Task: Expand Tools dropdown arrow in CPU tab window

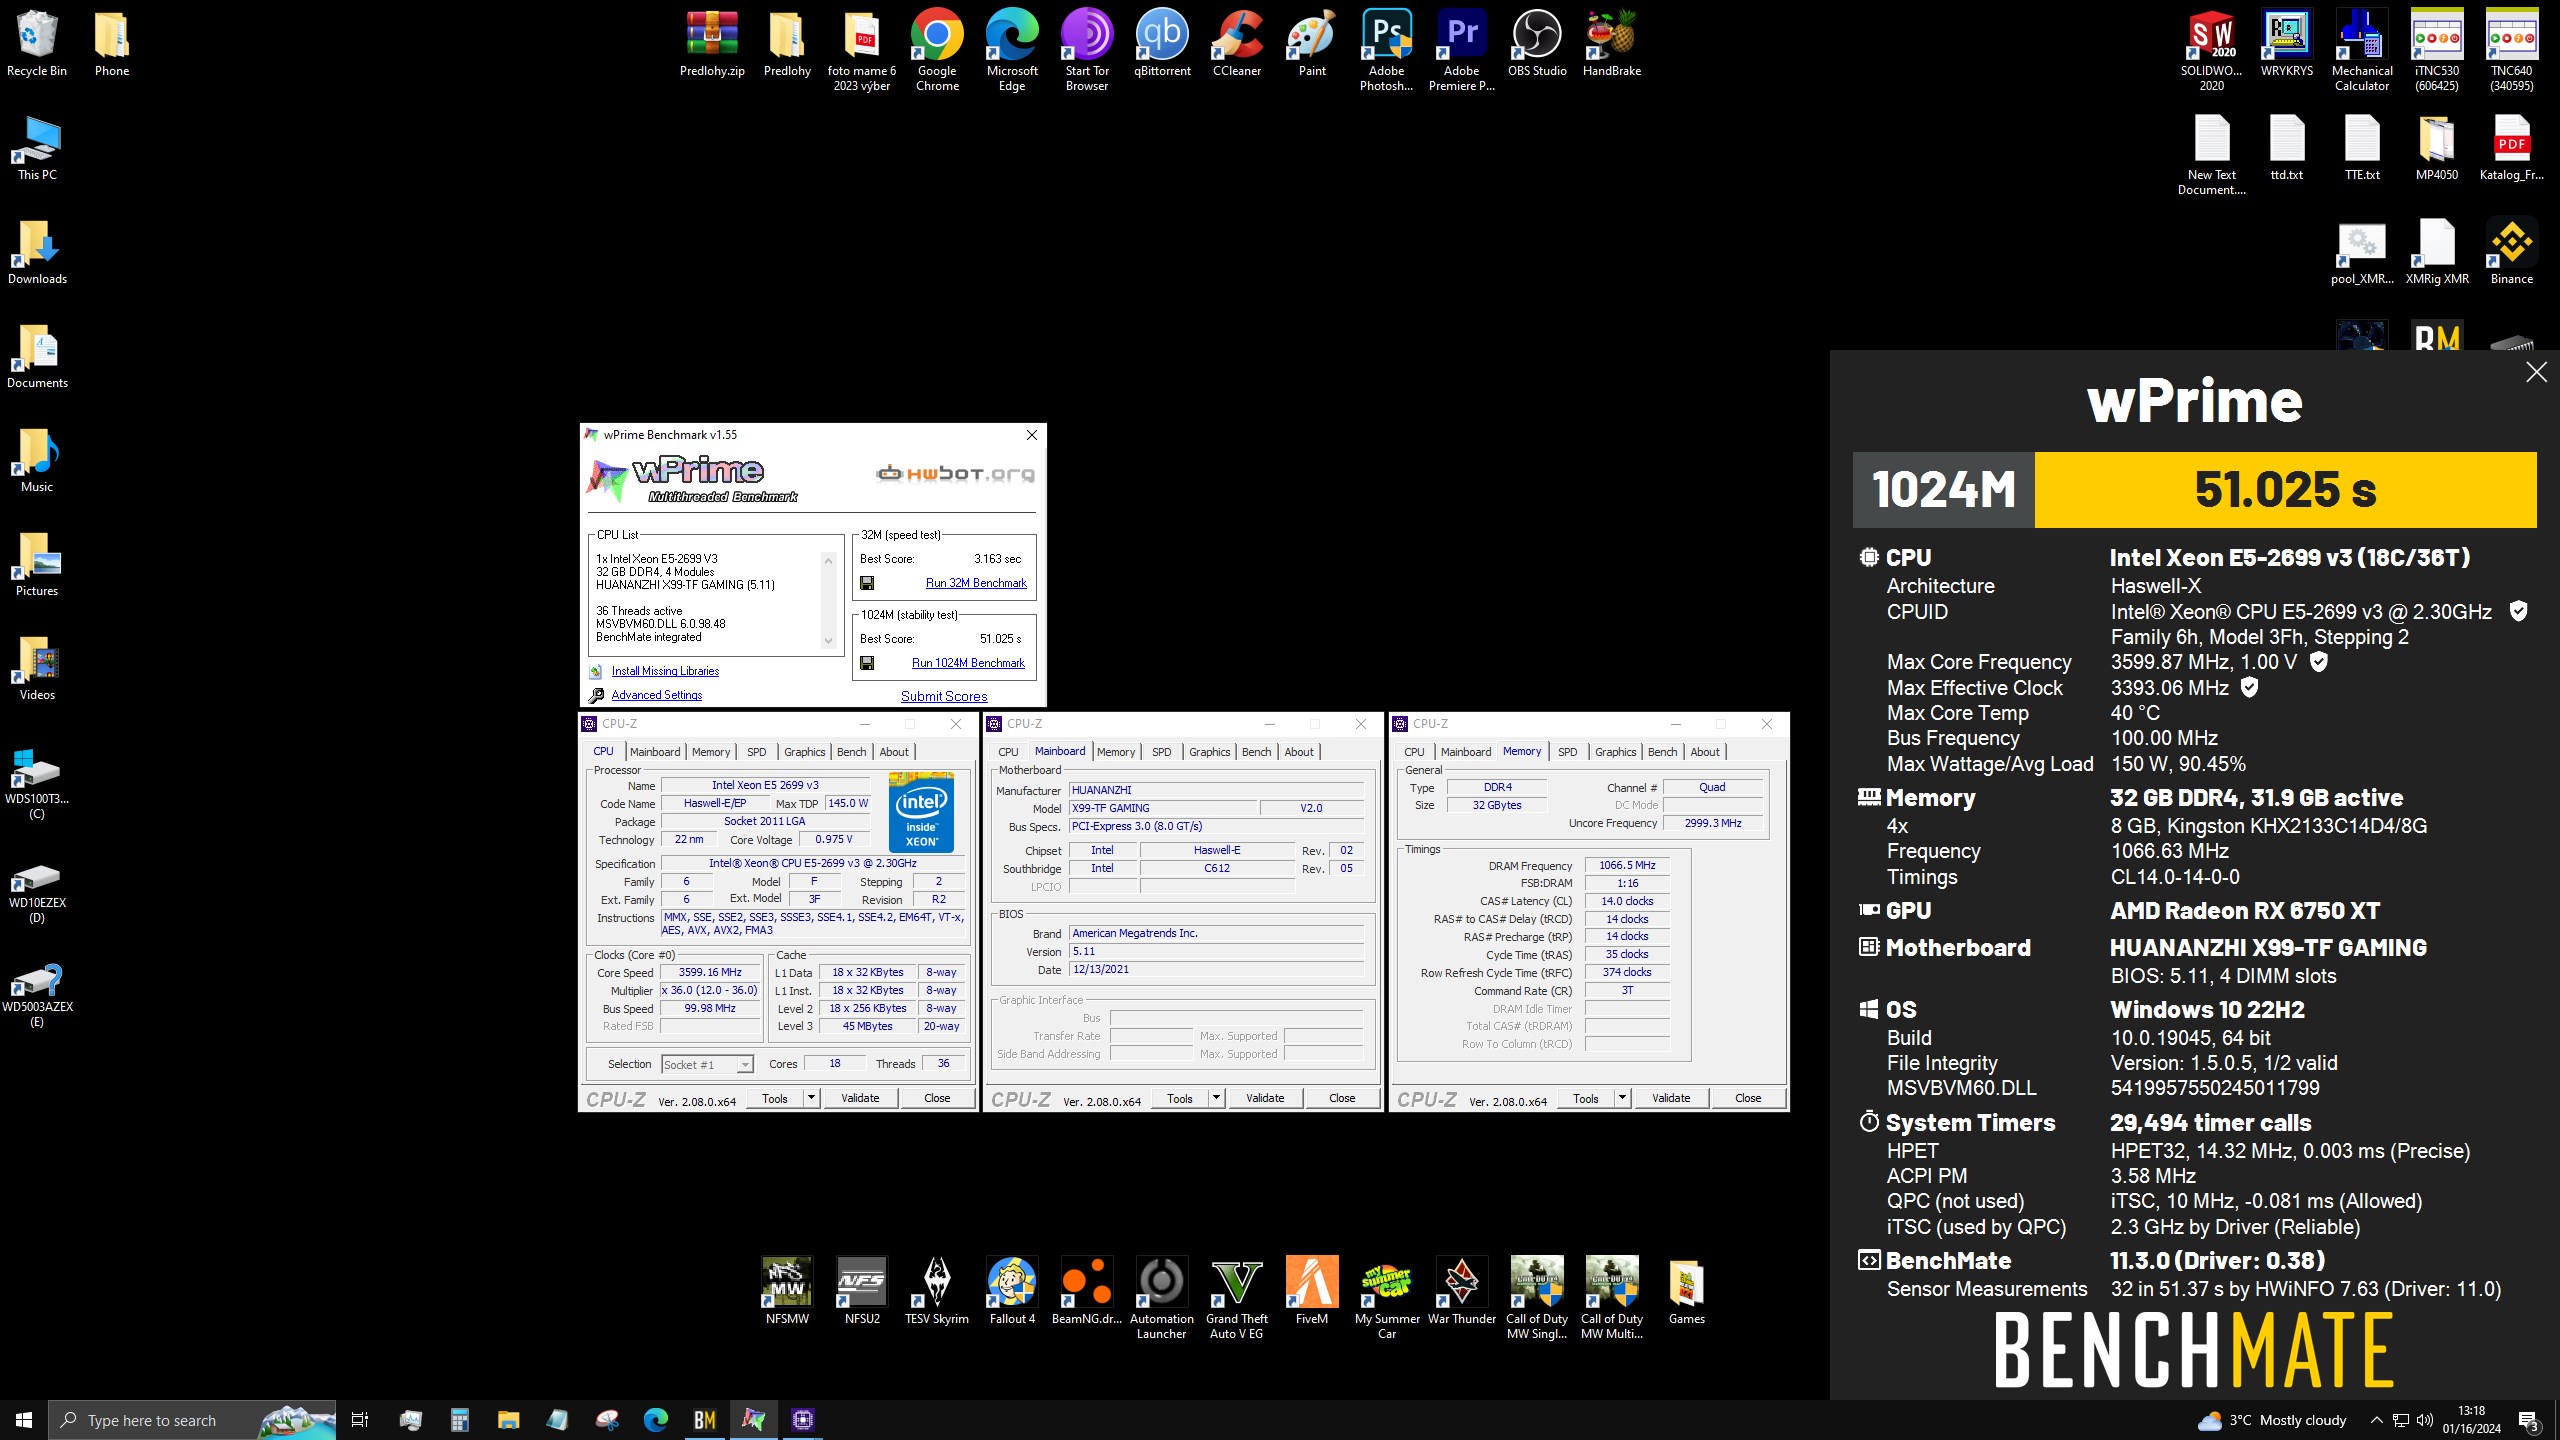Action: pyautogui.click(x=811, y=1098)
